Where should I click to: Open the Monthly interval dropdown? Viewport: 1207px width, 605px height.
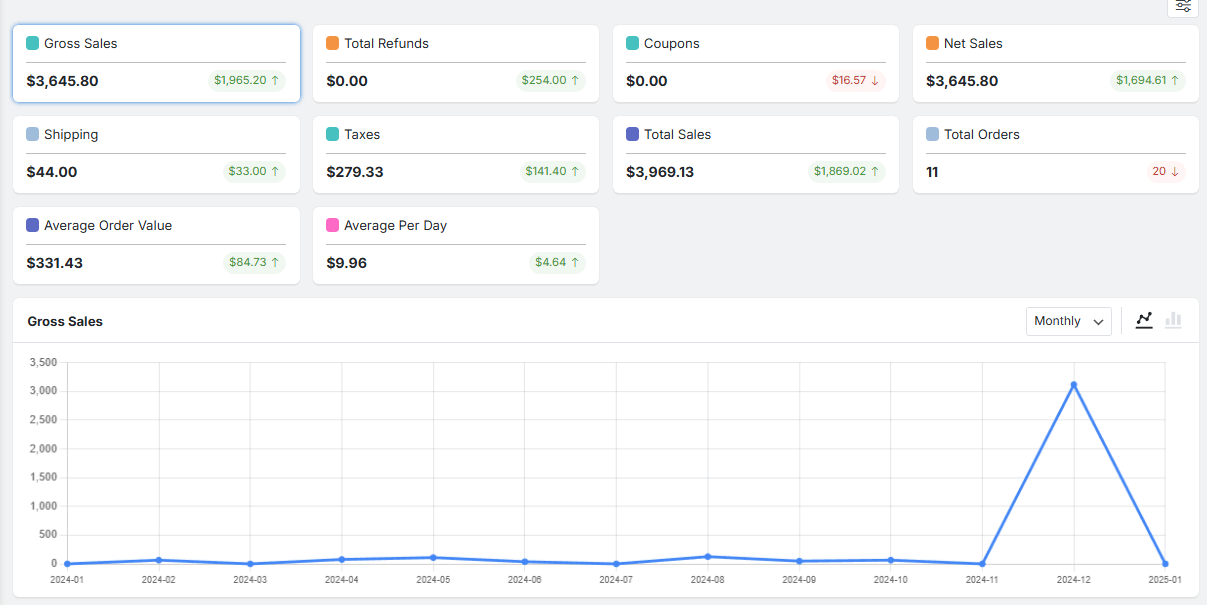click(x=1068, y=321)
